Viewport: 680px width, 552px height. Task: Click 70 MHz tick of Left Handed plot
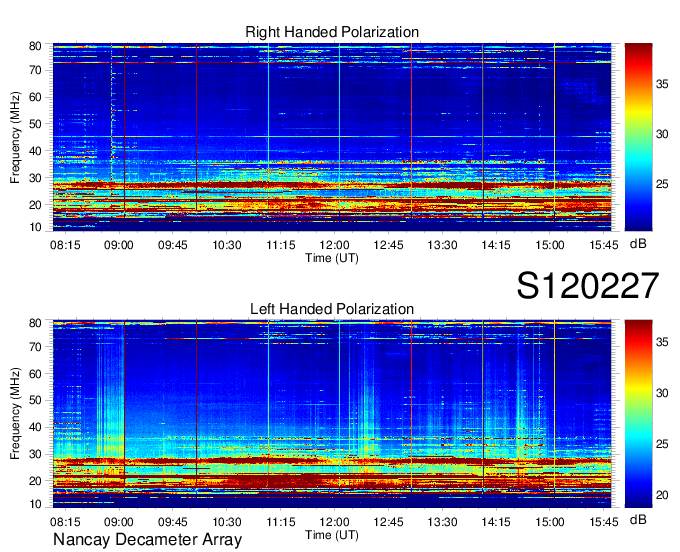[x=35, y=347]
